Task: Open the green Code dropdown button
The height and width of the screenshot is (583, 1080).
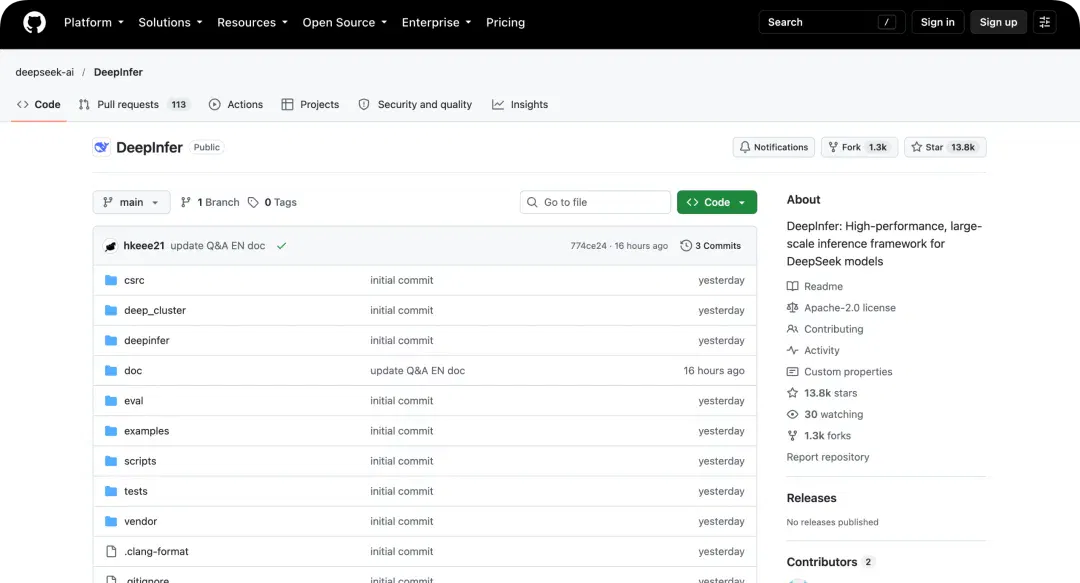Action: pos(716,202)
